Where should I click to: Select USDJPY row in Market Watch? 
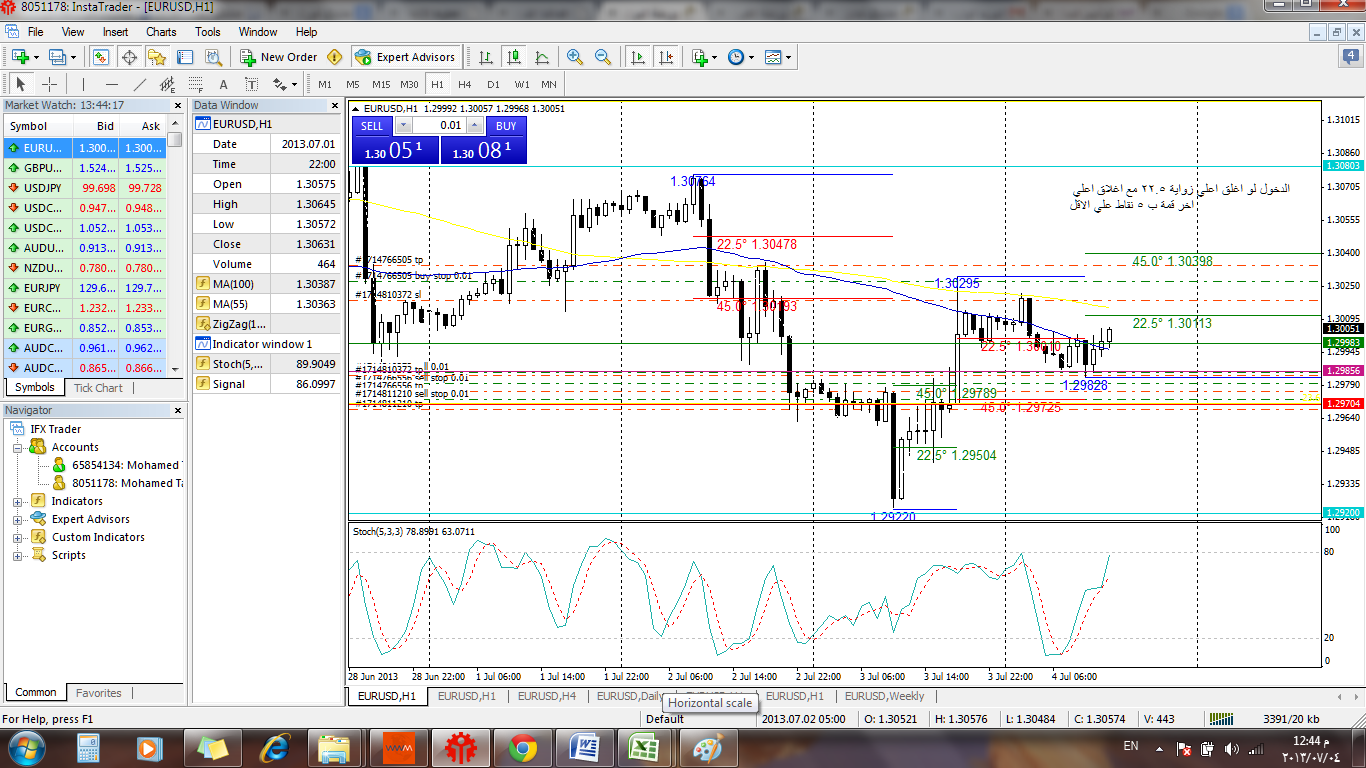click(85, 187)
